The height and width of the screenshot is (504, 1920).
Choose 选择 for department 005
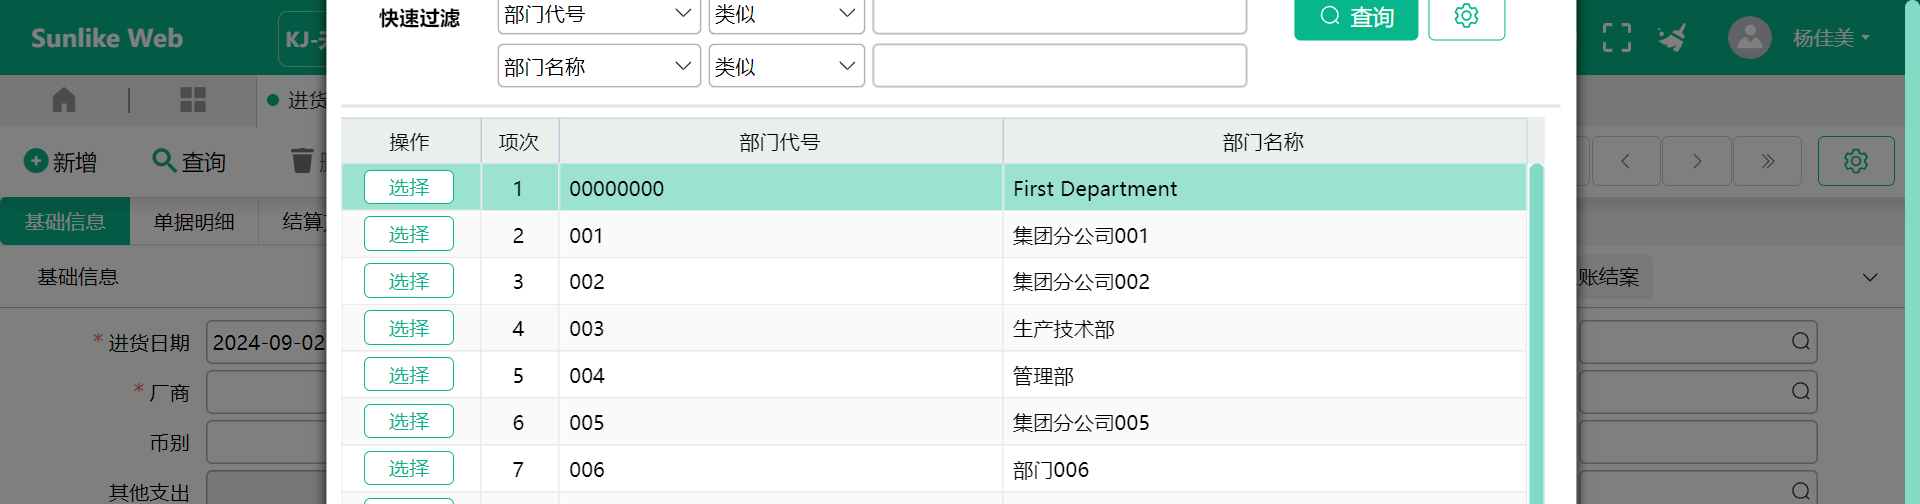tap(409, 421)
